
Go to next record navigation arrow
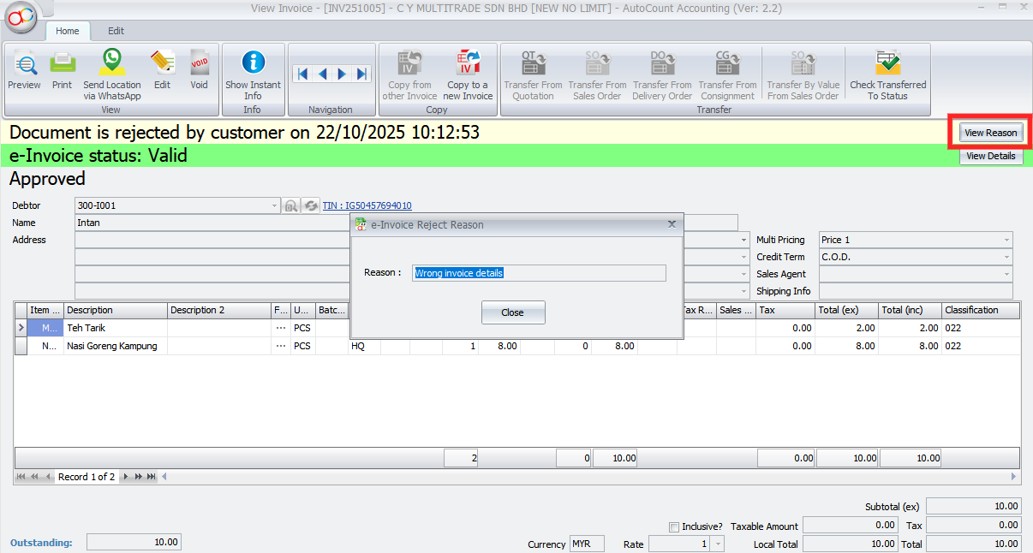point(342,74)
